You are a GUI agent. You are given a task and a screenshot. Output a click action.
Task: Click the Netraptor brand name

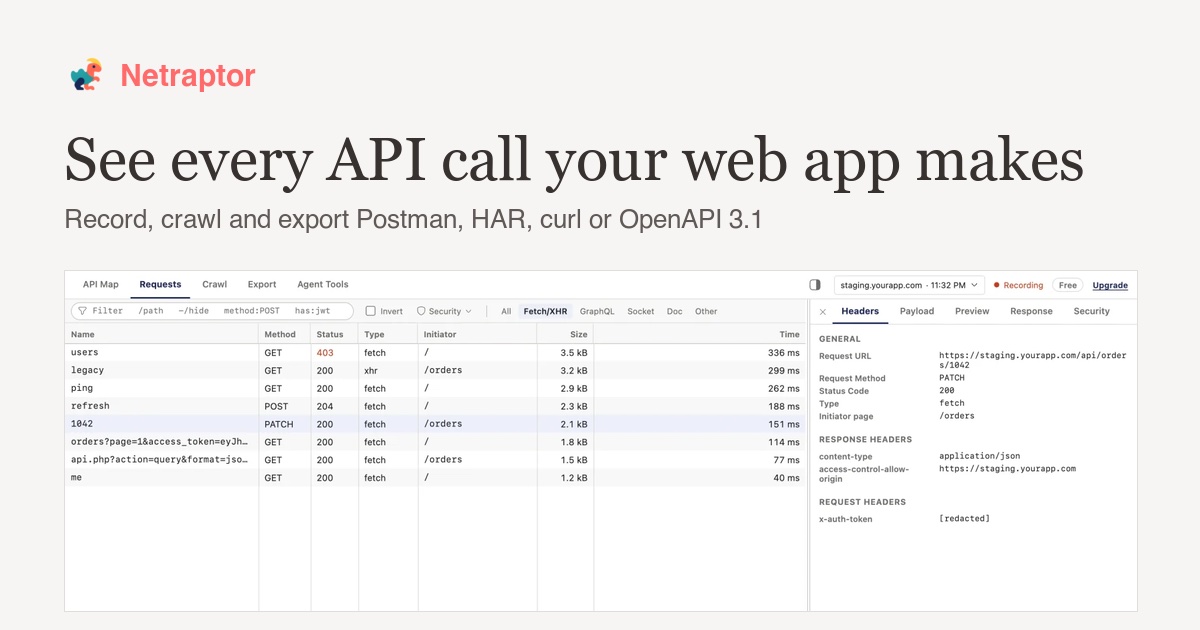tap(188, 75)
